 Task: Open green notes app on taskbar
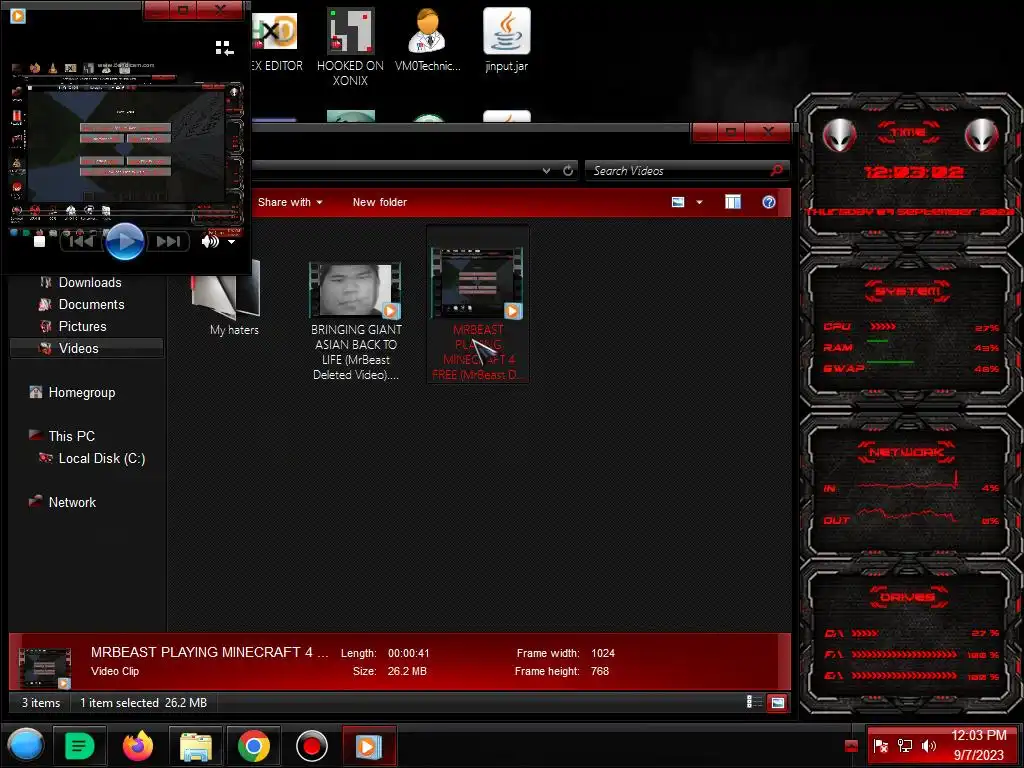pyautogui.click(x=79, y=745)
